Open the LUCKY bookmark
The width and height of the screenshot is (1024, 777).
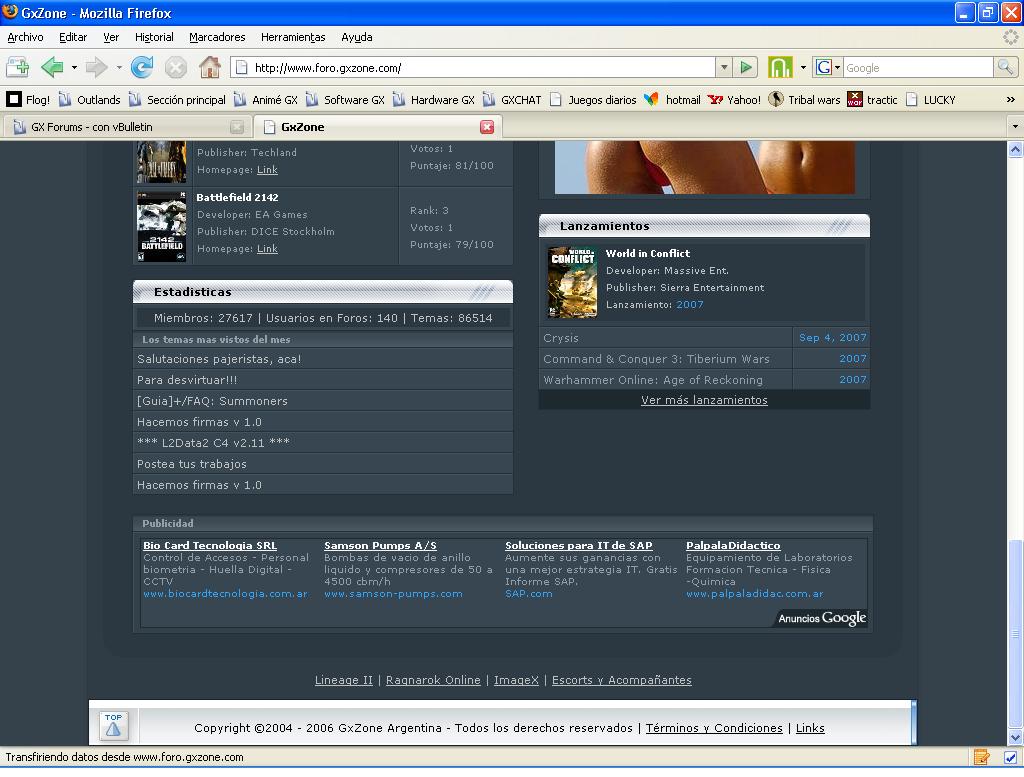[931, 100]
